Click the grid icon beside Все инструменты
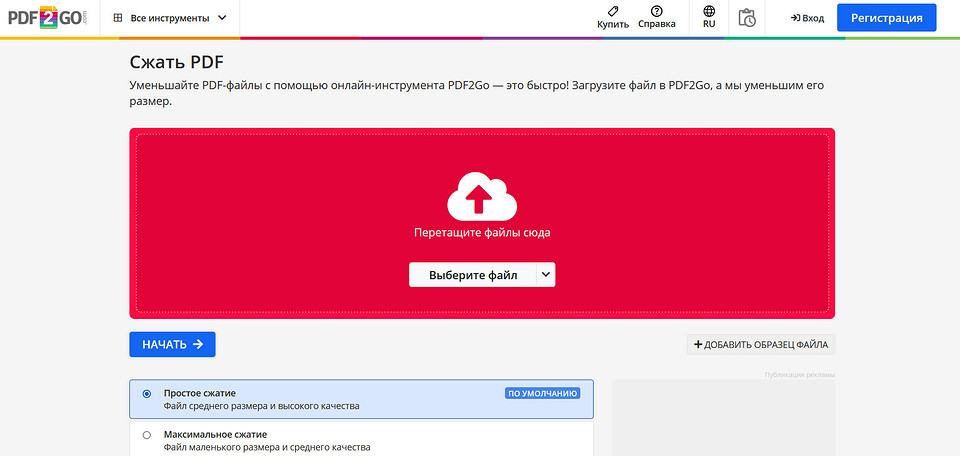Viewport: 960px width, 456px height. [x=118, y=18]
